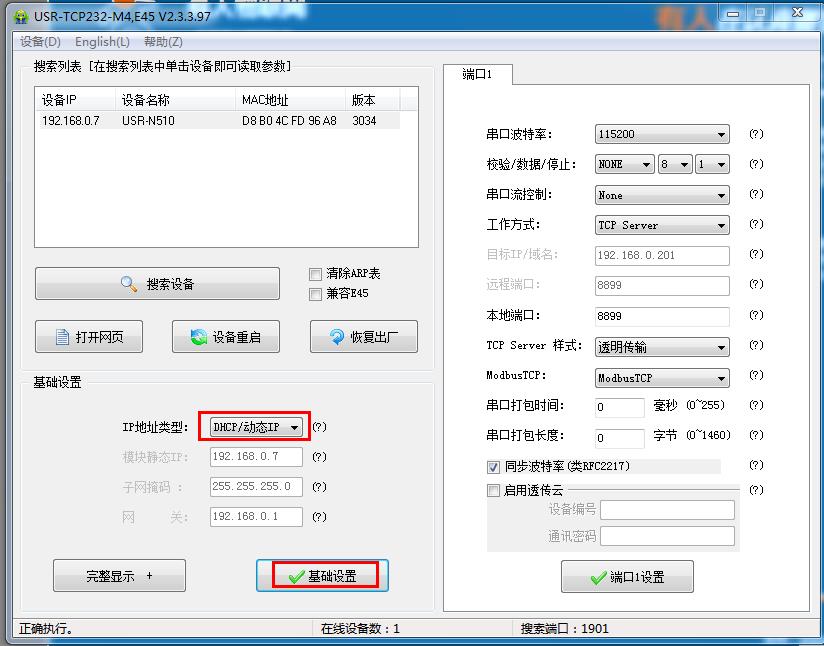The height and width of the screenshot is (646, 824).
Task: Click document icon on 打开网页 button
Action: click(63, 337)
